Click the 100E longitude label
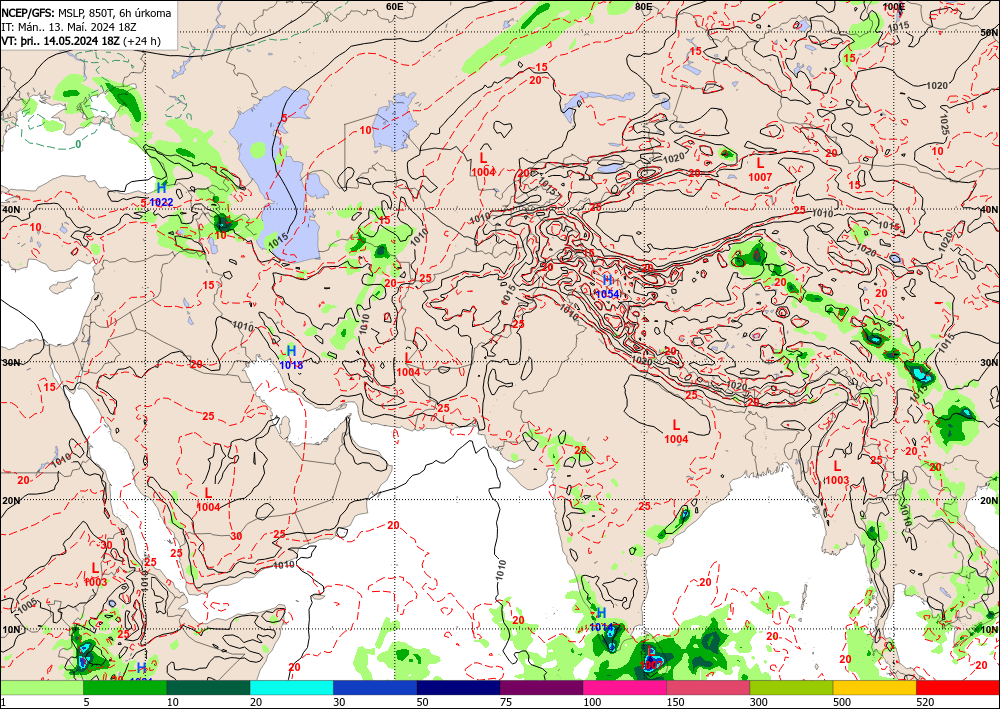 894,6
